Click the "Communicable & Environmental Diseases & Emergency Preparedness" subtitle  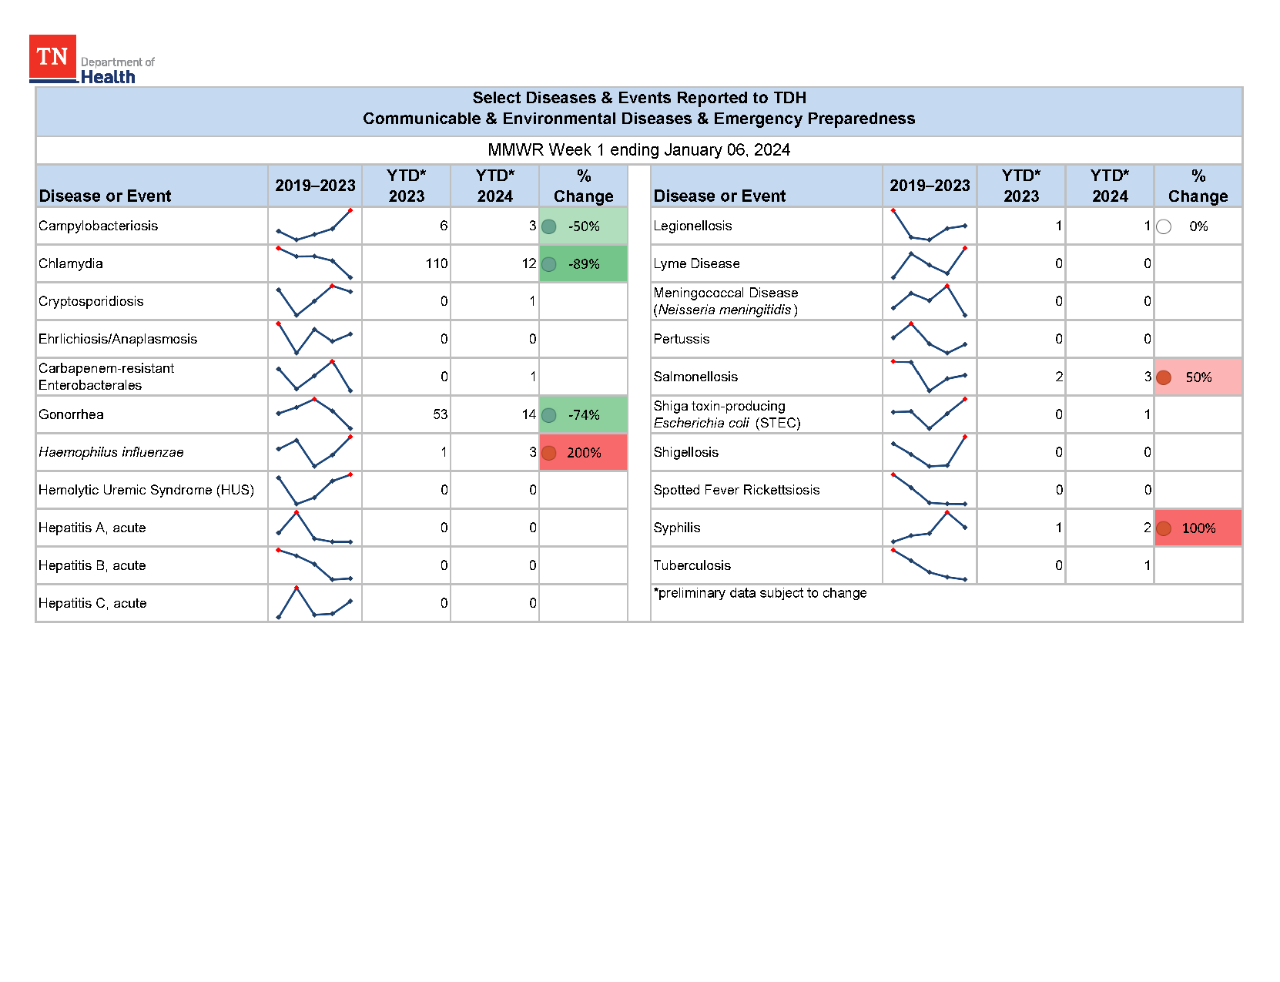tap(639, 119)
